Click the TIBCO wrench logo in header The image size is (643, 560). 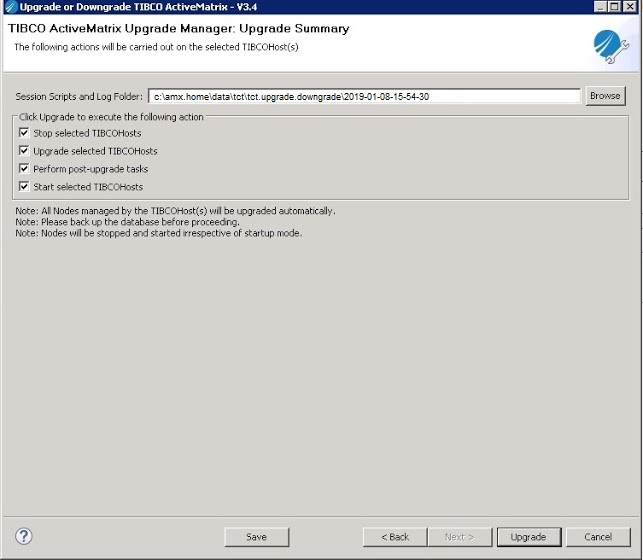[x=611, y=46]
